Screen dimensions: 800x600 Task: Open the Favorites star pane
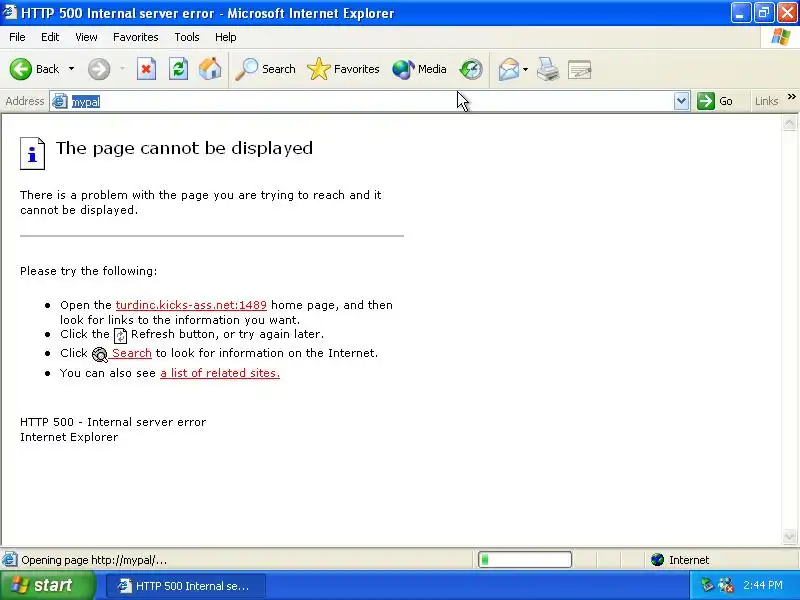click(x=343, y=69)
